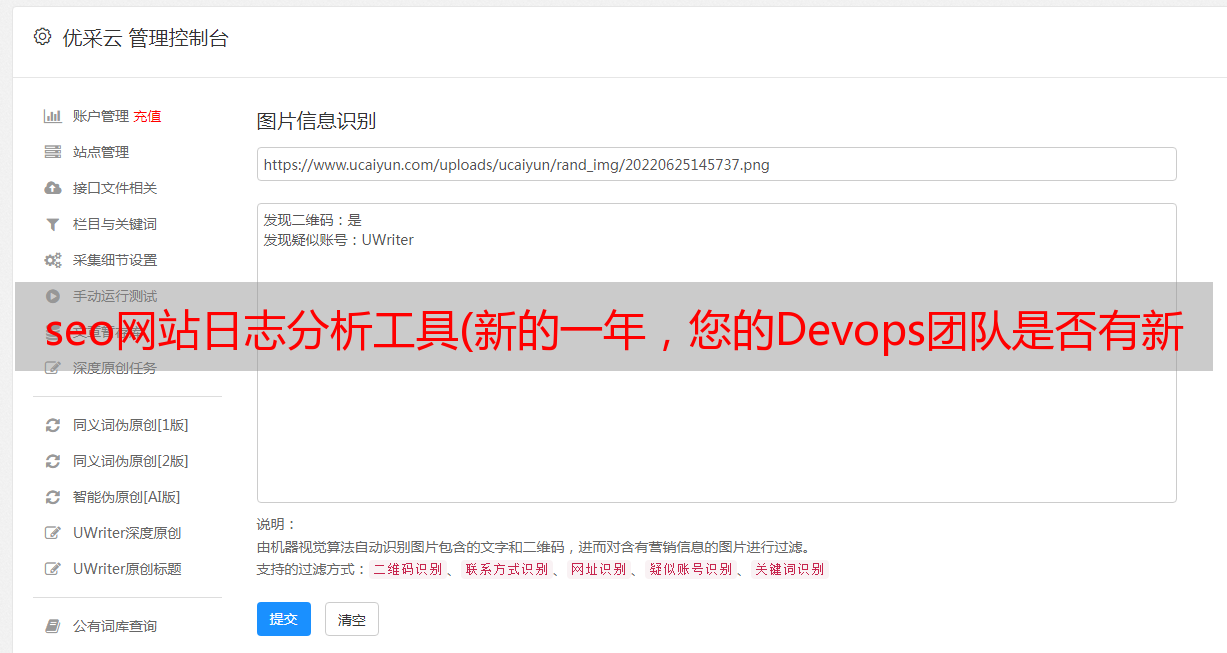Click the 说明： label
The image size is (1227, 653).
[276, 524]
